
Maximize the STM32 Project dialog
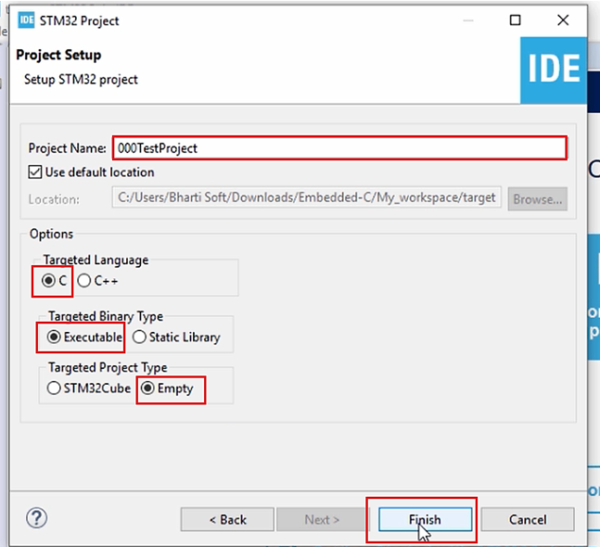tap(515, 20)
